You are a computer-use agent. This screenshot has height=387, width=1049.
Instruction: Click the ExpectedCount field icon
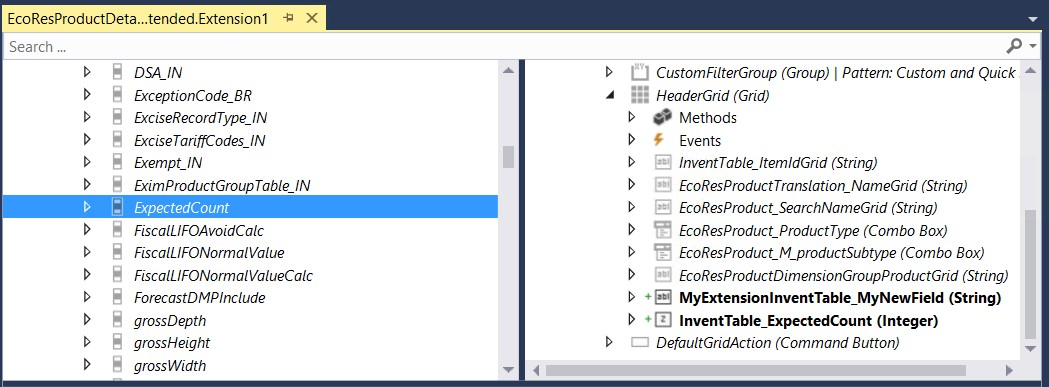[x=118, y=208]
